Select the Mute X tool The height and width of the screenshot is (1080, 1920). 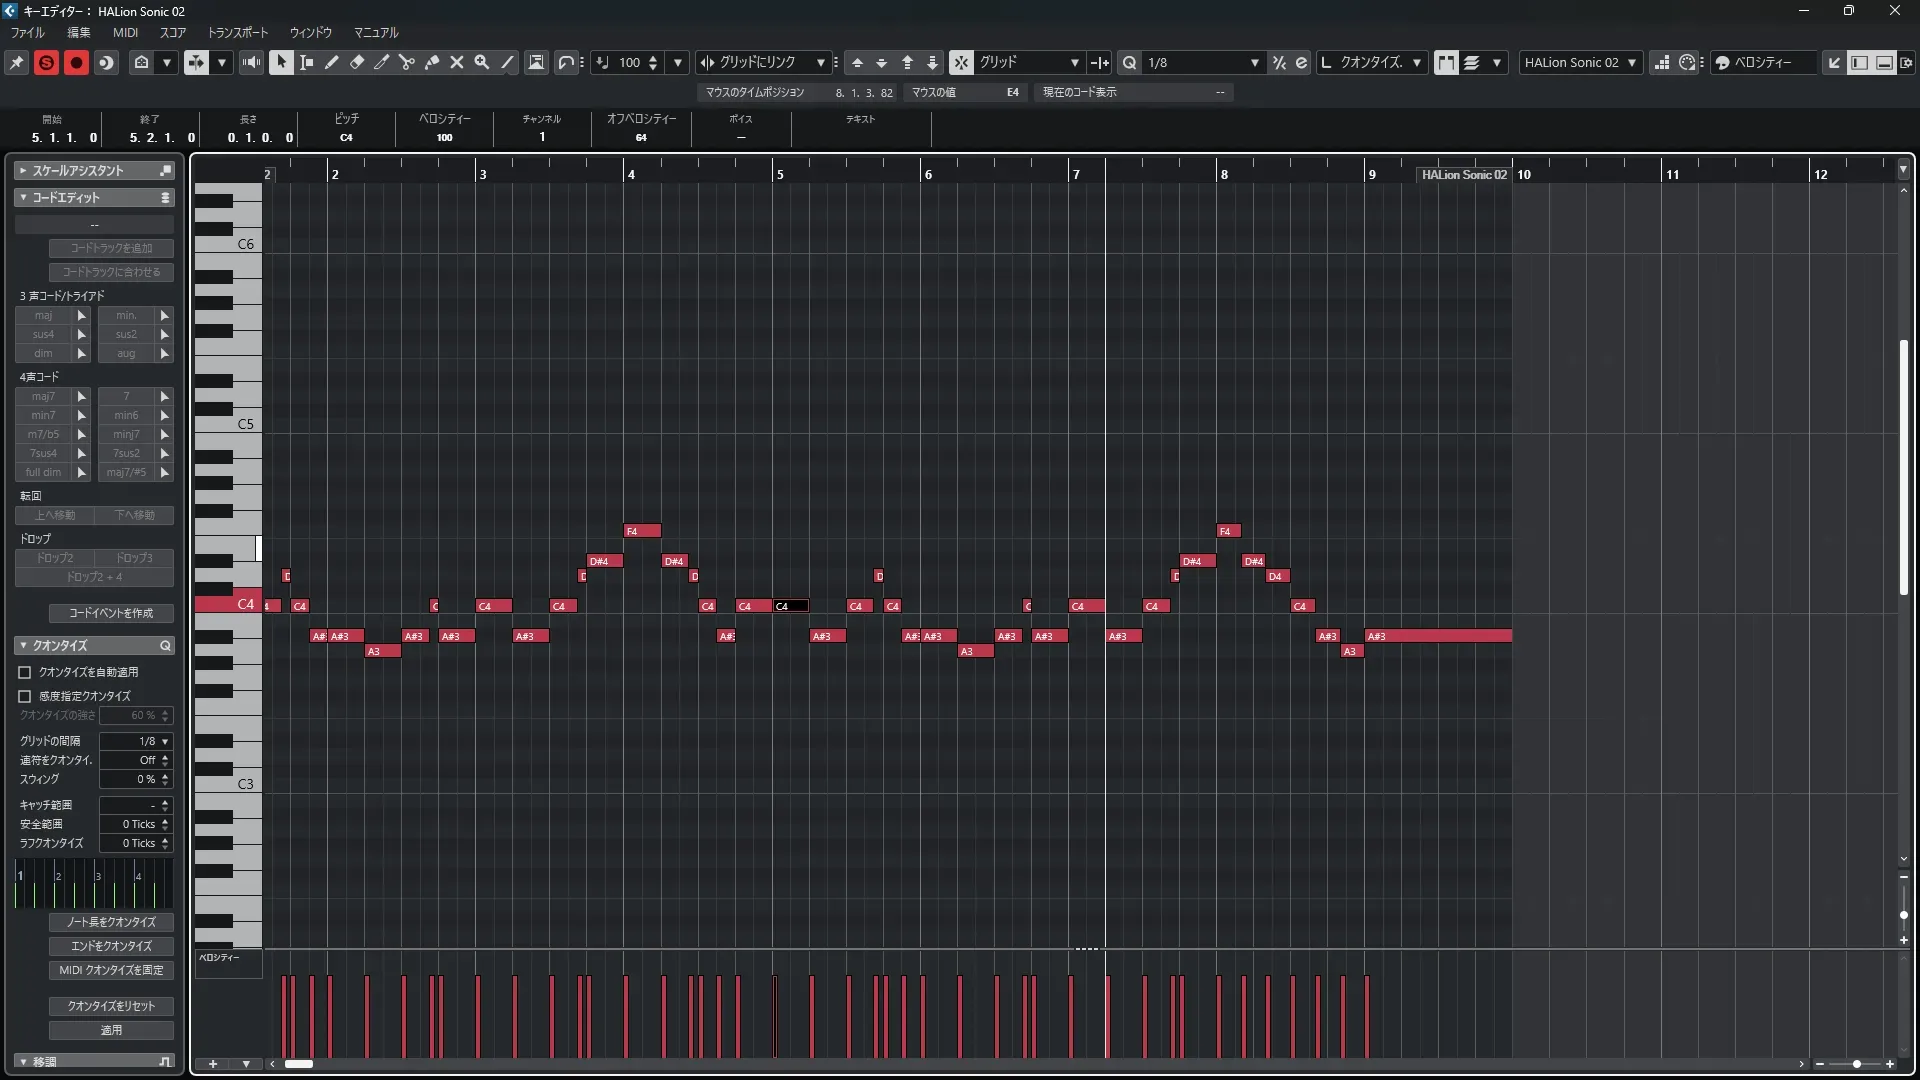(456, 62)
